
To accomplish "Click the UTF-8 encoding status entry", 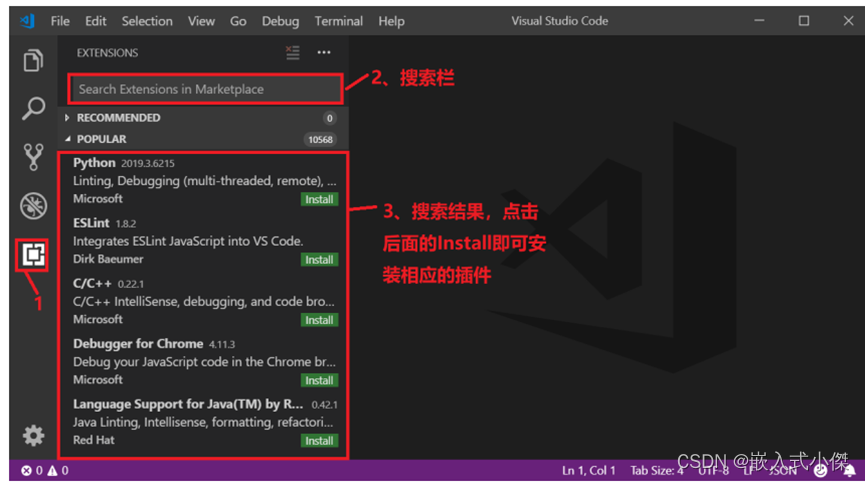I will [713, 470].
